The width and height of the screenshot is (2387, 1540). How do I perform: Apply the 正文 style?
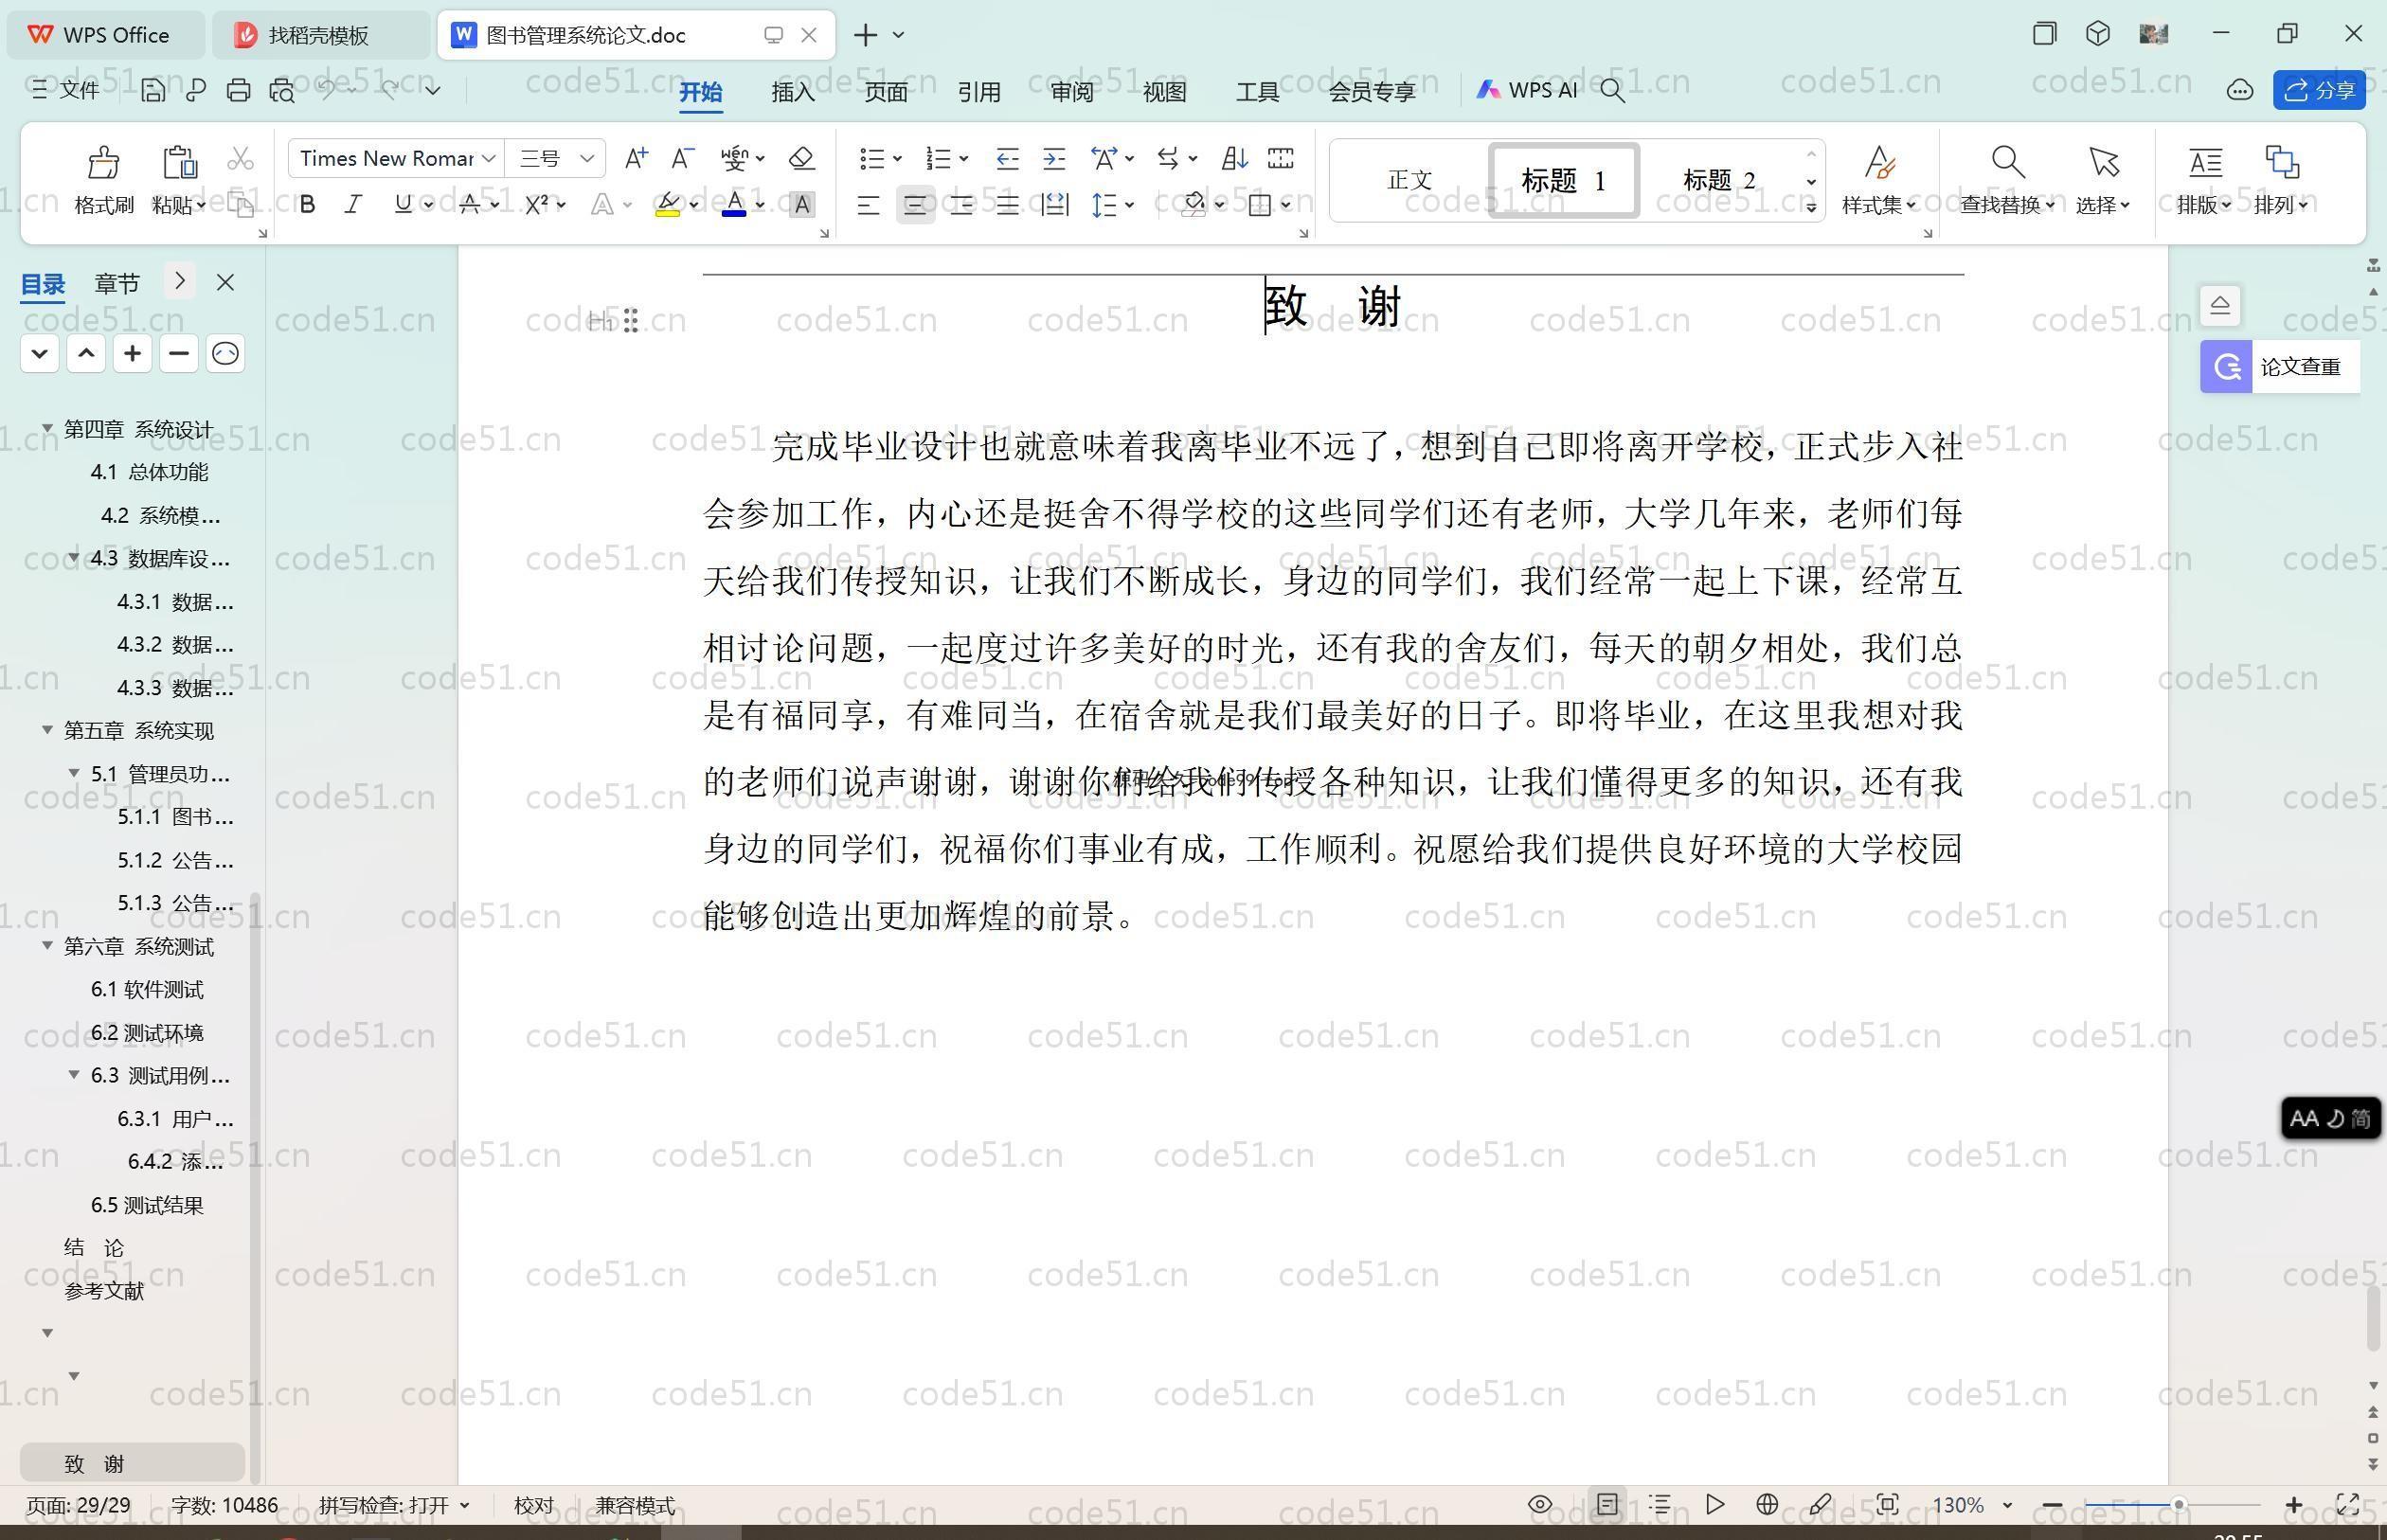[x=1410, y=181]
